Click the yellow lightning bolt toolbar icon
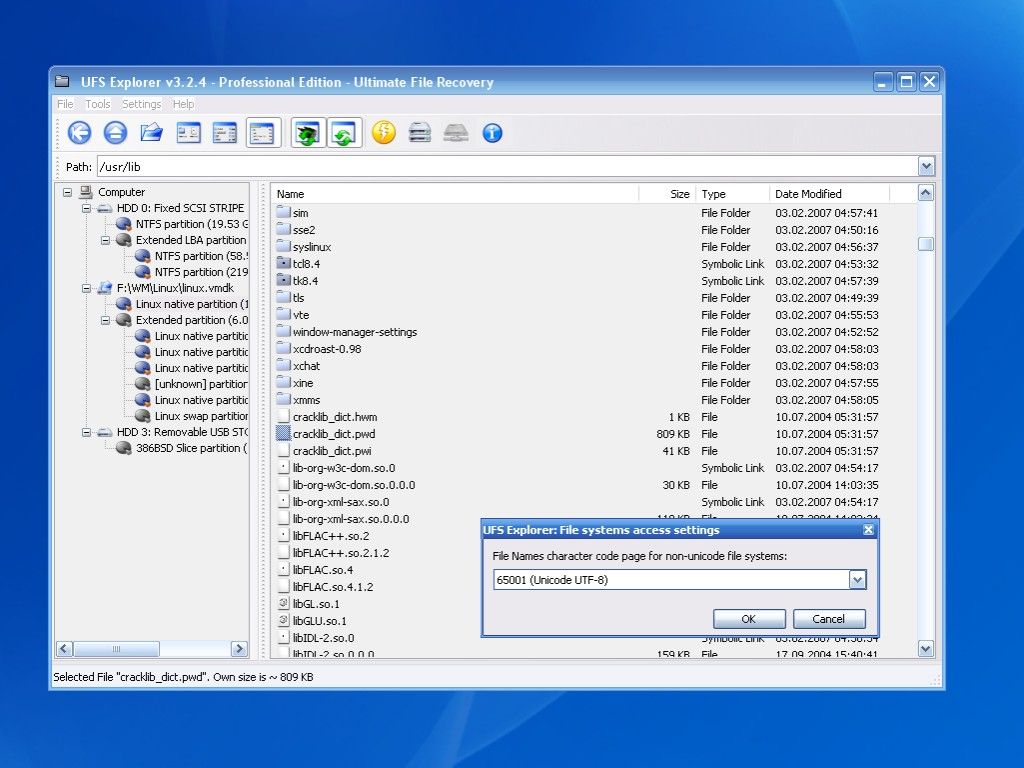This screenshot has width=1024, height=768. 384,133
